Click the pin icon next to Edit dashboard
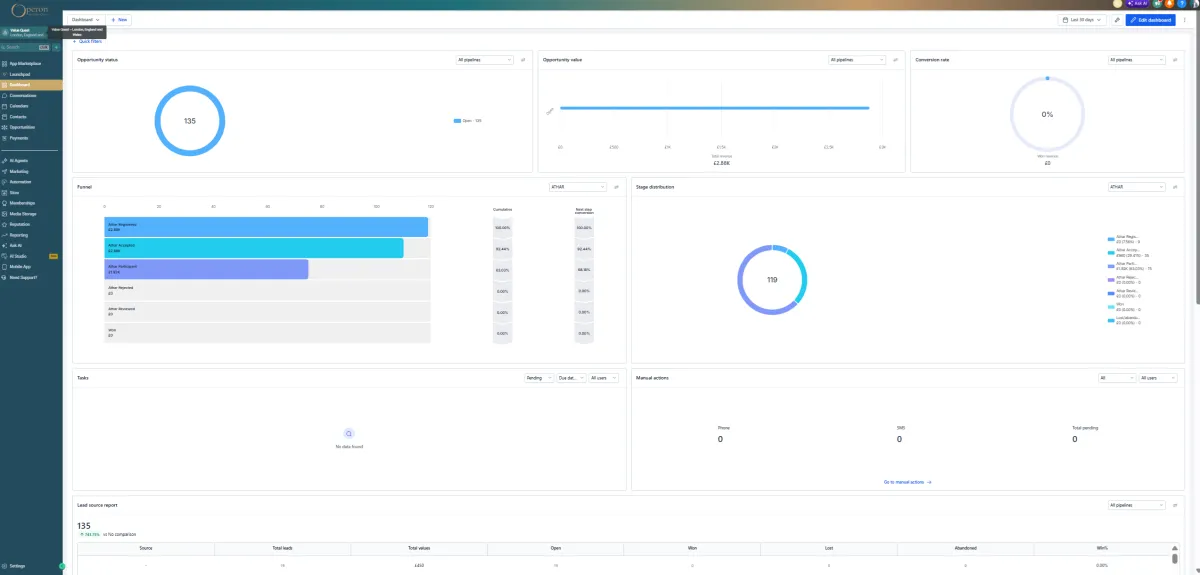The width and height of the screenshot is (1200, 575). point(1117,20)
